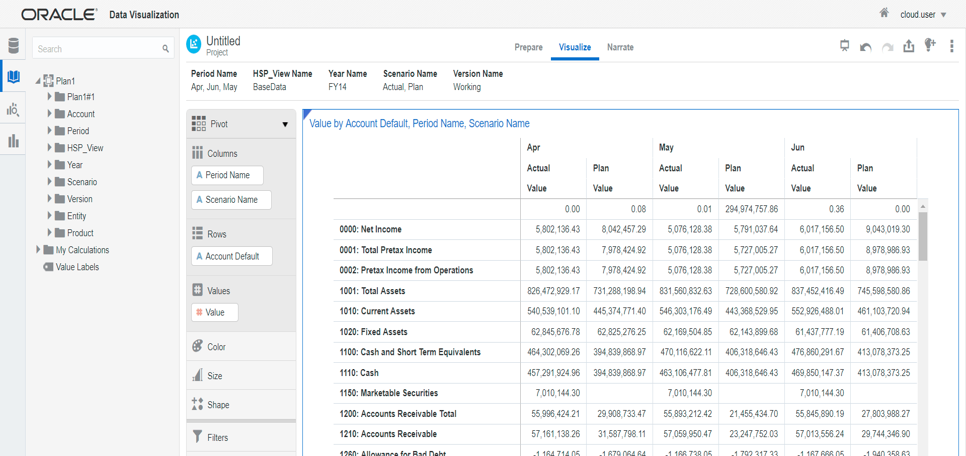This screenshot has height=456, width=966.
Task: Switch to the Narrate tab
Action: [620, 48]
